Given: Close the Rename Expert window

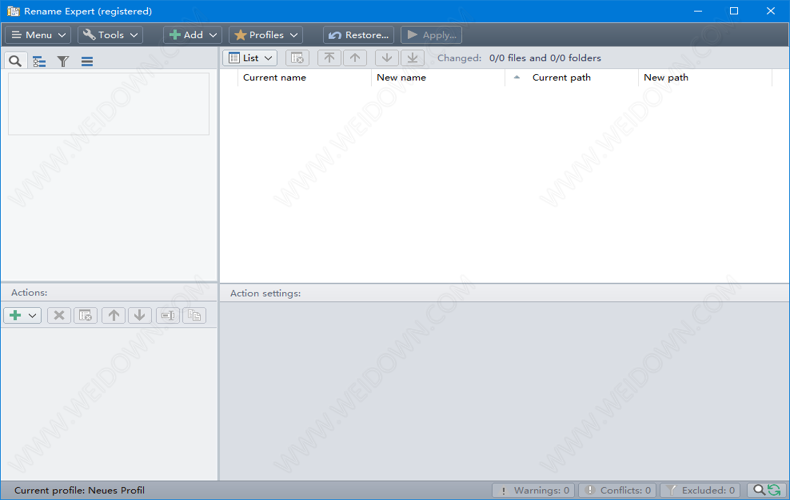Looking at the screenshot, I should click(770, 11).
